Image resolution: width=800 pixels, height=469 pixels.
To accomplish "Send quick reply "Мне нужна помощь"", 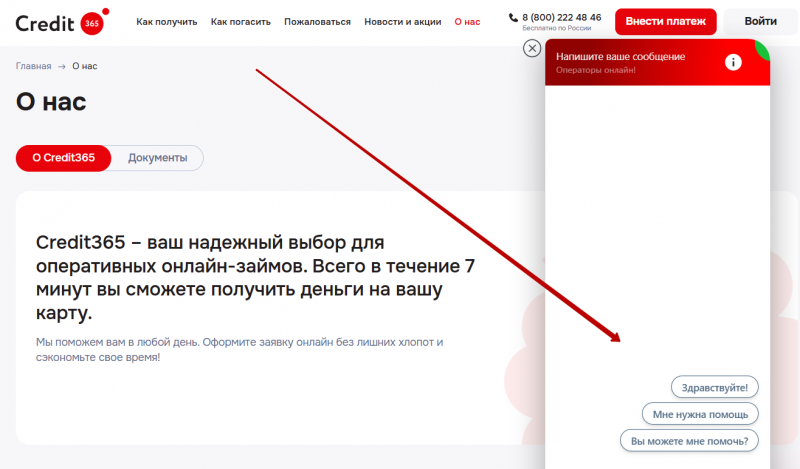I will coord(700,414).
